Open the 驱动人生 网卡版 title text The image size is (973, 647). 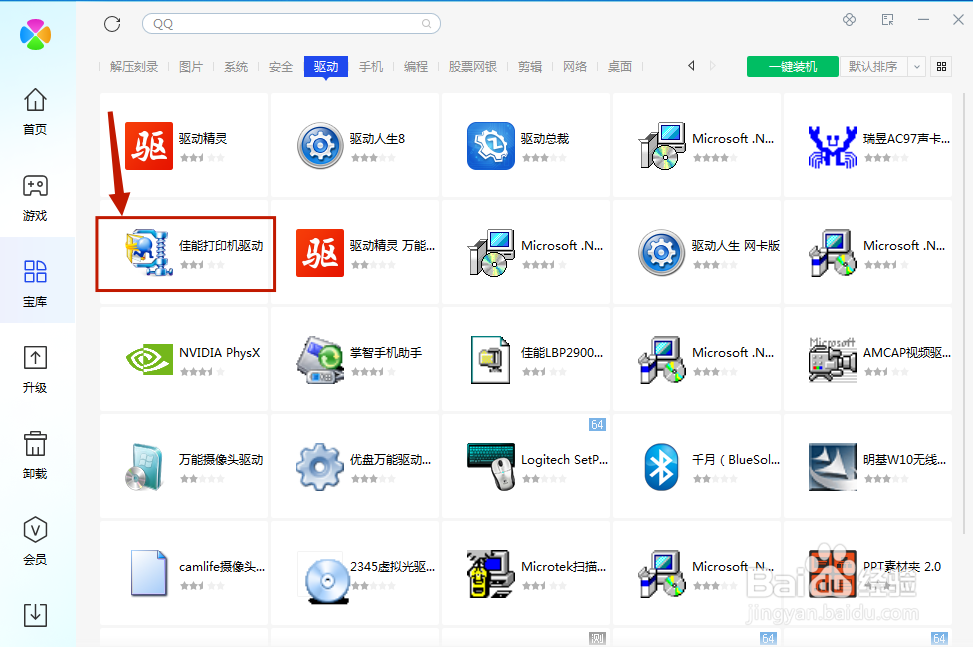coord(736,246)
